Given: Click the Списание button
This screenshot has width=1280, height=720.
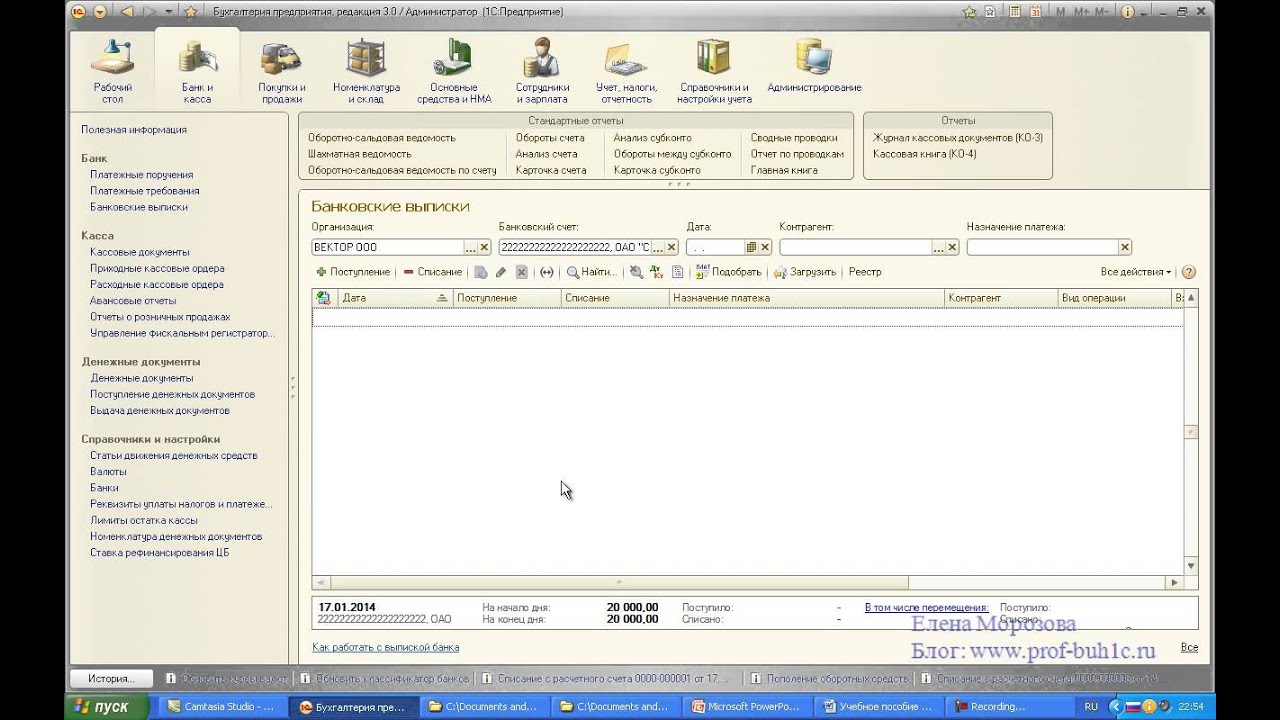Looking at the screenshot, I should 432,272.
